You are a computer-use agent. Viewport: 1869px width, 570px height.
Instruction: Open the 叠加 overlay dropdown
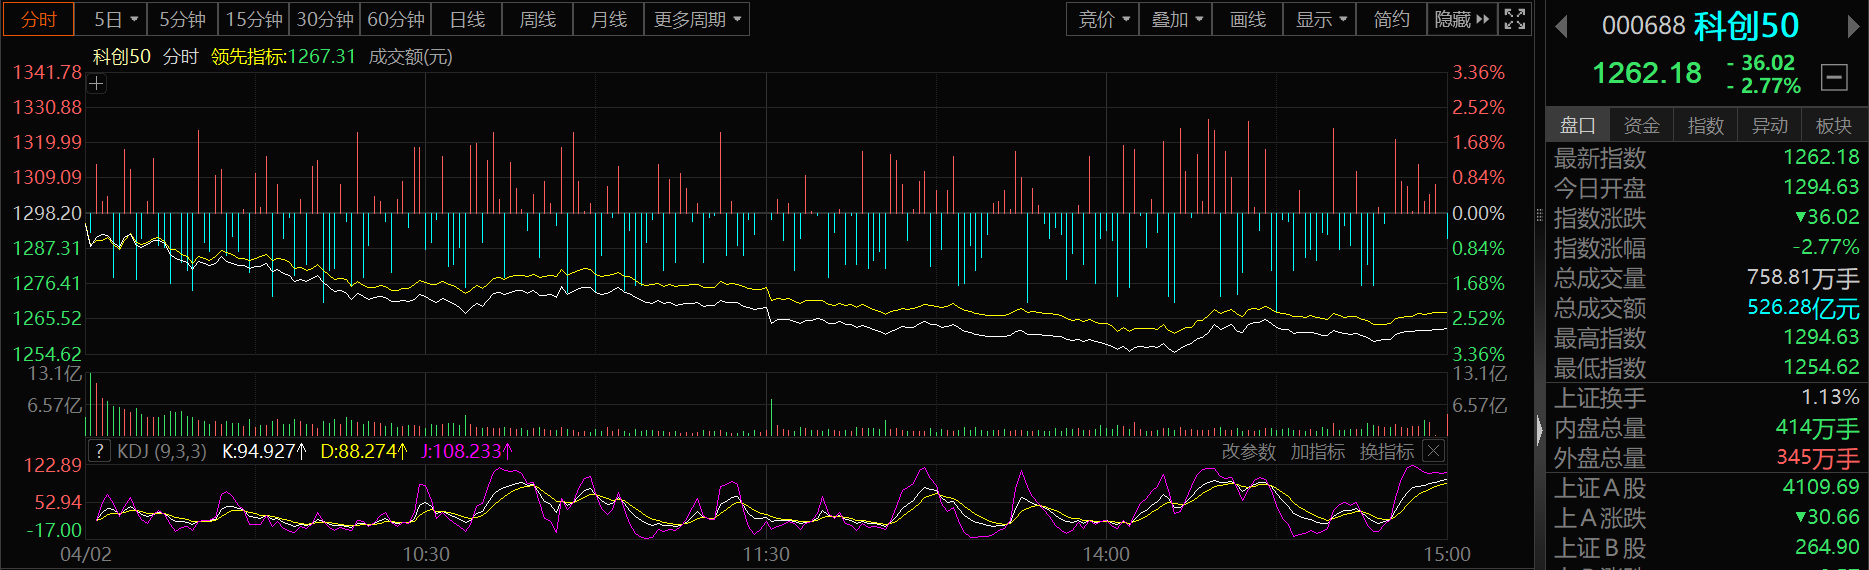point(1176,19)
